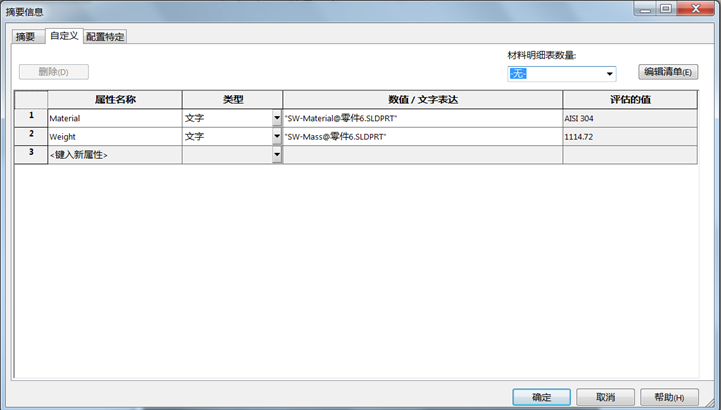Screen dimensions: 721x410
Task: Click the evaluated value 1114.72 cell
Action: [628, 136]
